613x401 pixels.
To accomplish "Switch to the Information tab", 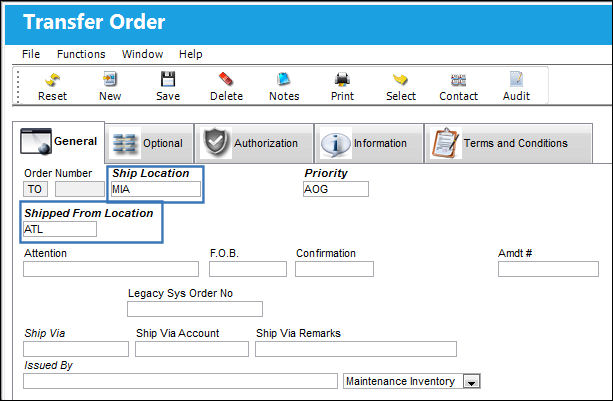I will [369, 143].
